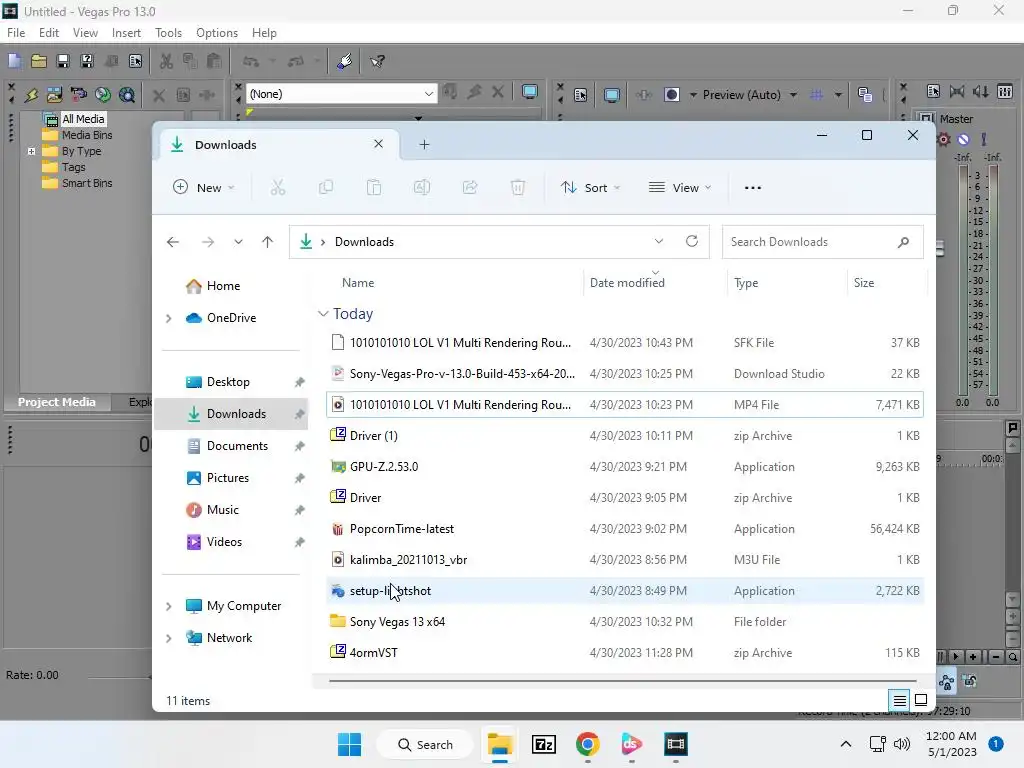Toggle the pin on Documents folder
Image resolution: width=1024 pixels, height=768 pixels.
tap(299, 446)
